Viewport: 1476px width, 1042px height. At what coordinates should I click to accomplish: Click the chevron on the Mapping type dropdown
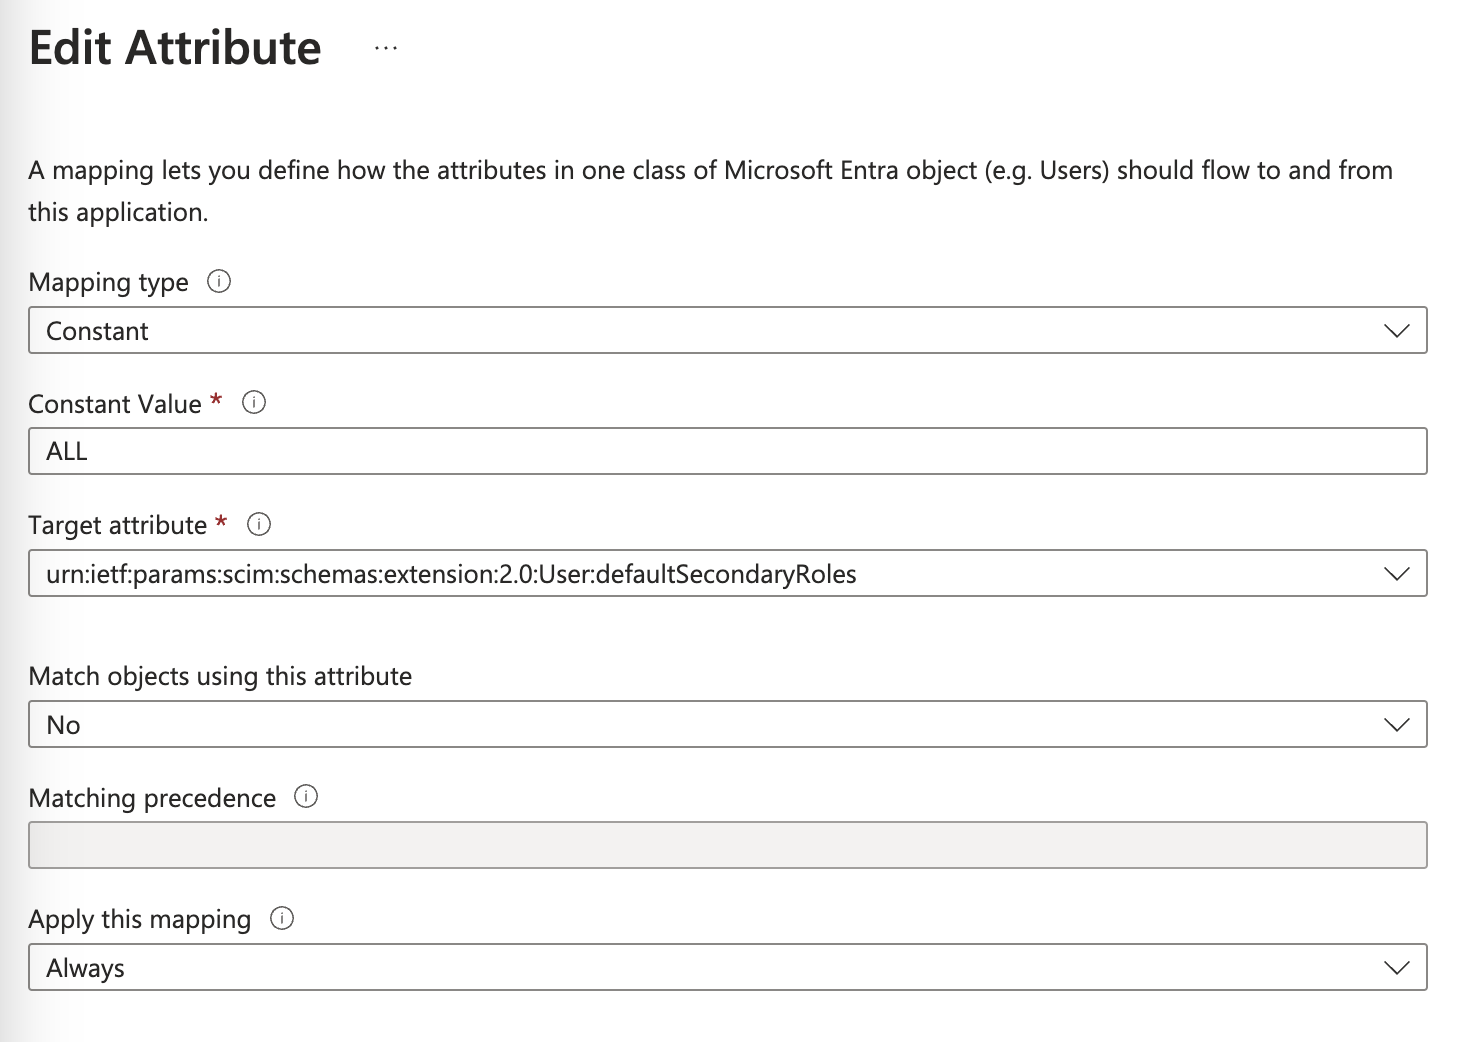(1398, 330)
